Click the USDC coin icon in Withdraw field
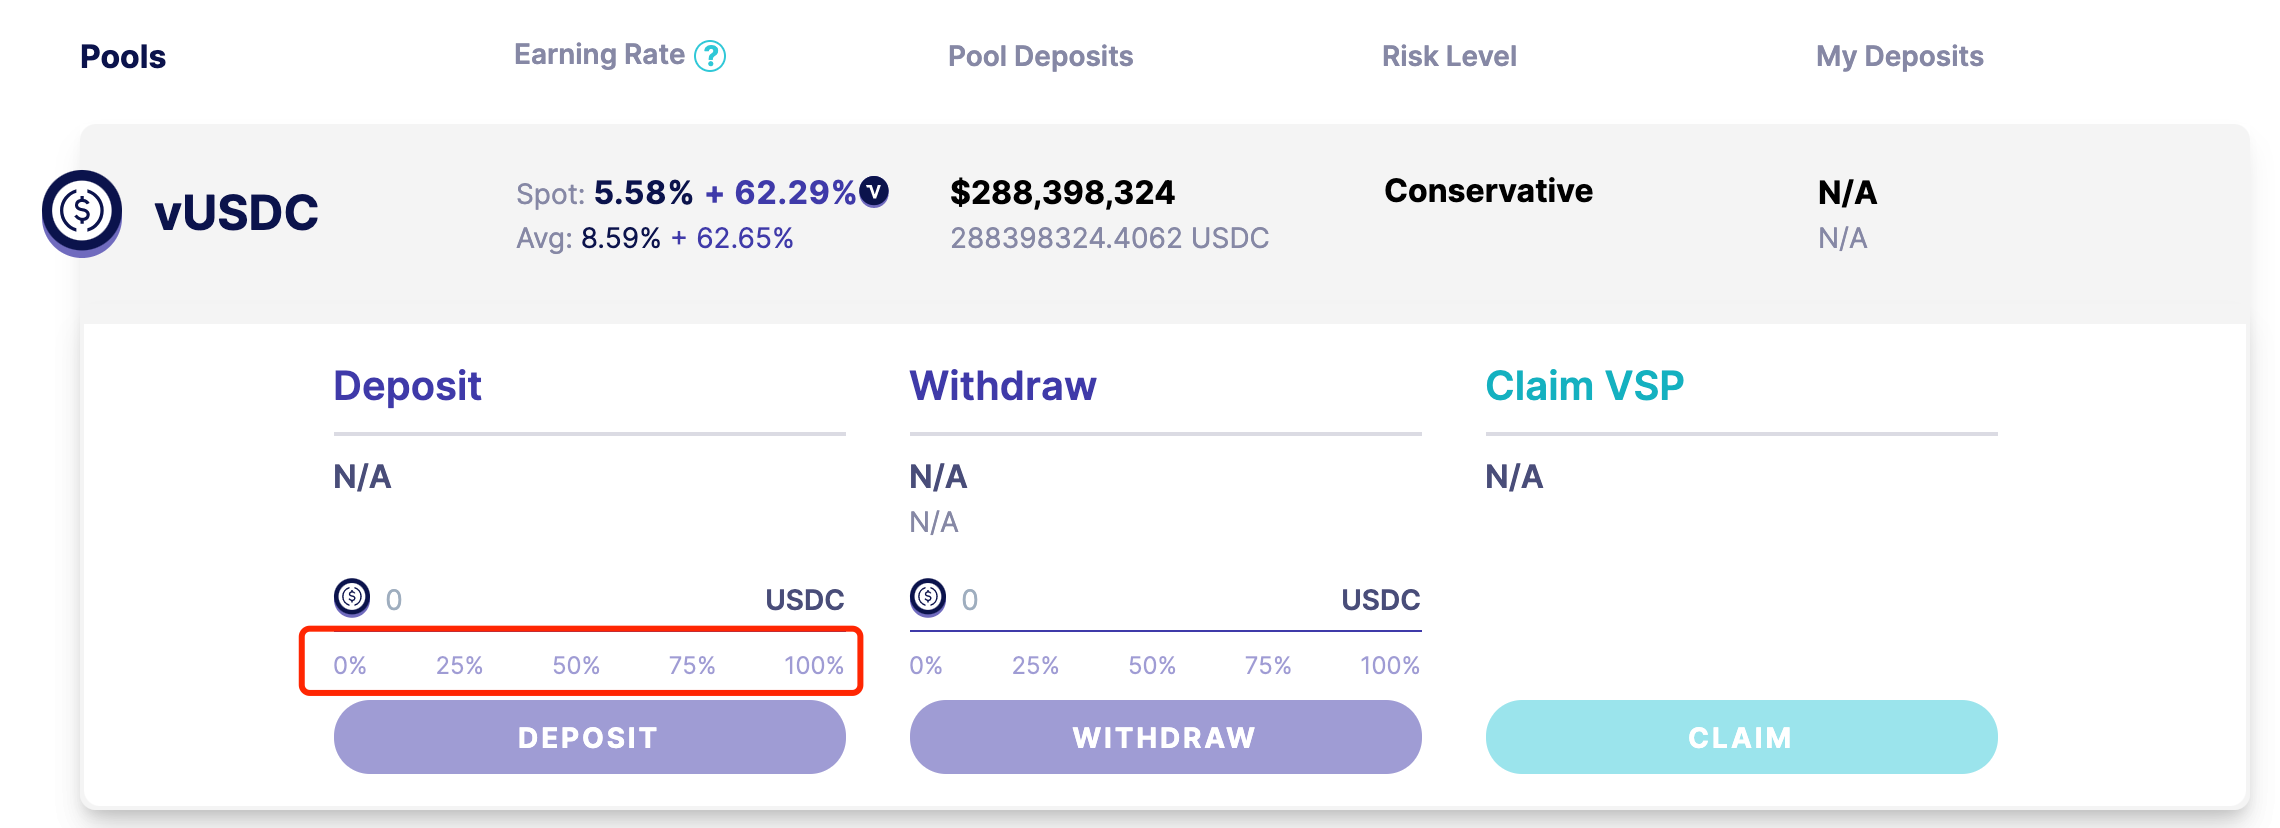The width and height of the screenshot is (2280, 828). coord(928,598)
